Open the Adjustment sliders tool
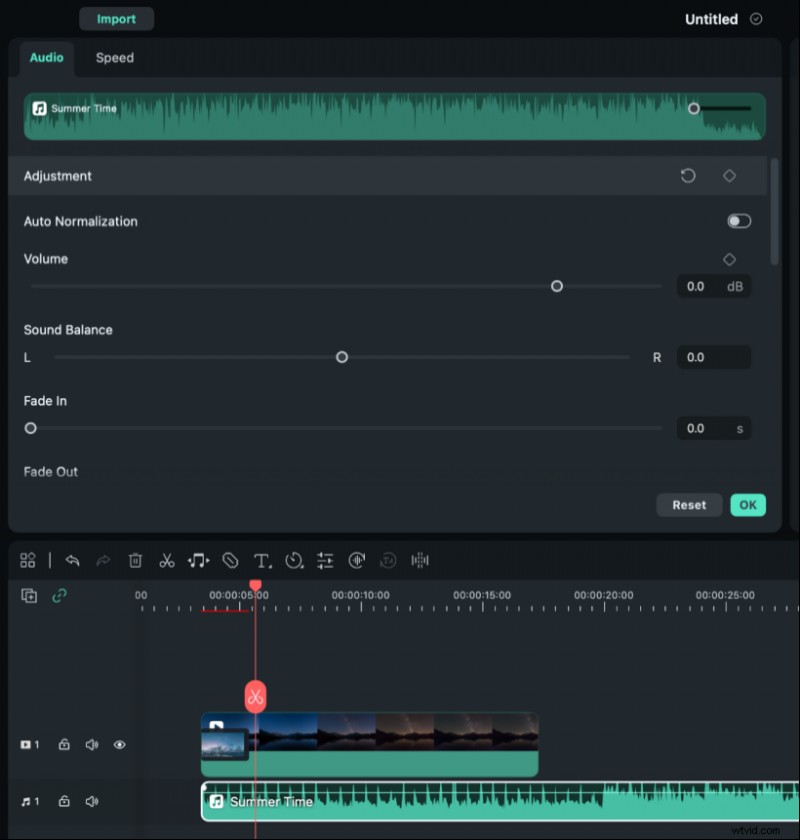This screenshot has height=840, width=800. pos(325,560)
